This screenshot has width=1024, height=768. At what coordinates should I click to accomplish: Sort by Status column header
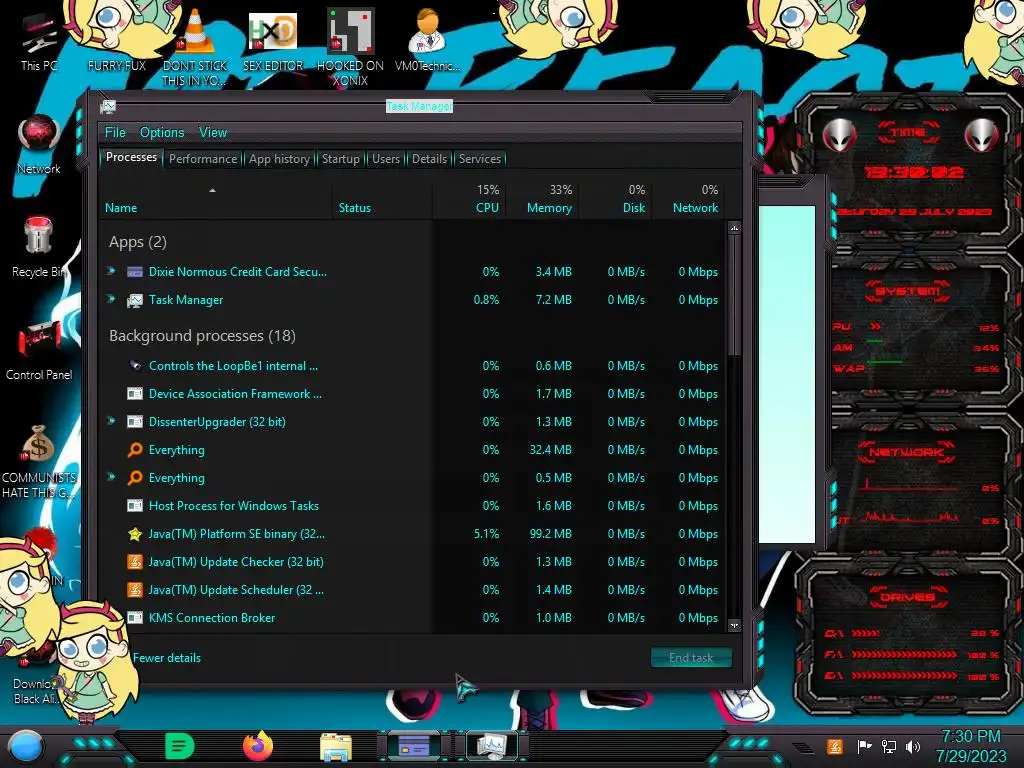(x=382, y=199)
